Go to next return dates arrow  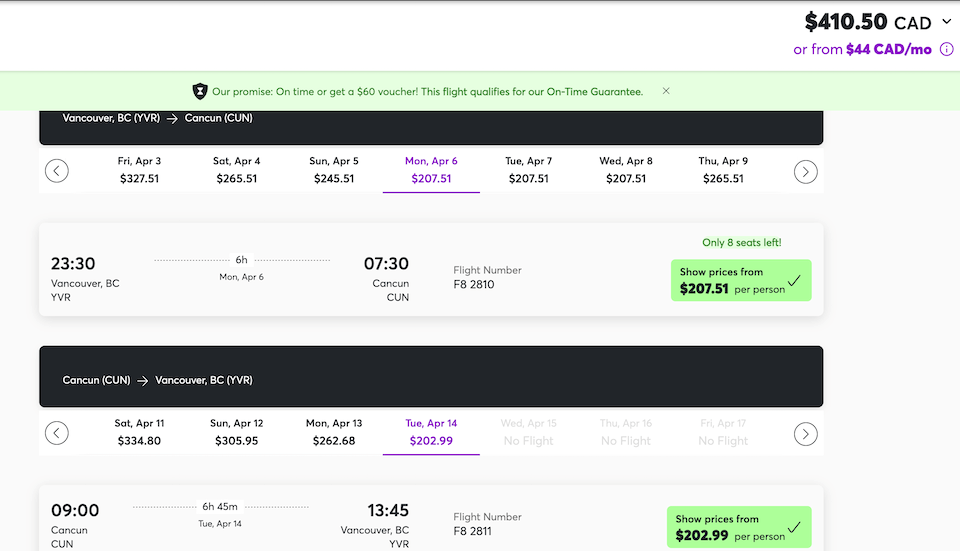tap(805, 433)
